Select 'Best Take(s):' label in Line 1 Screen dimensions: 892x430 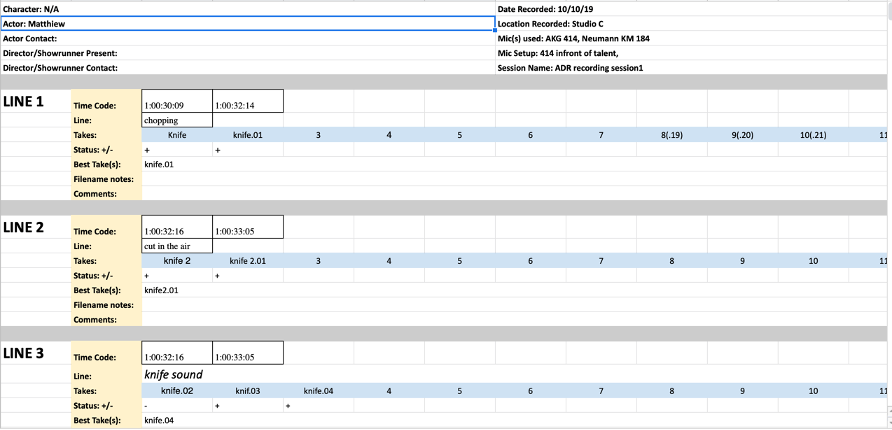click(x=106, y=164)
